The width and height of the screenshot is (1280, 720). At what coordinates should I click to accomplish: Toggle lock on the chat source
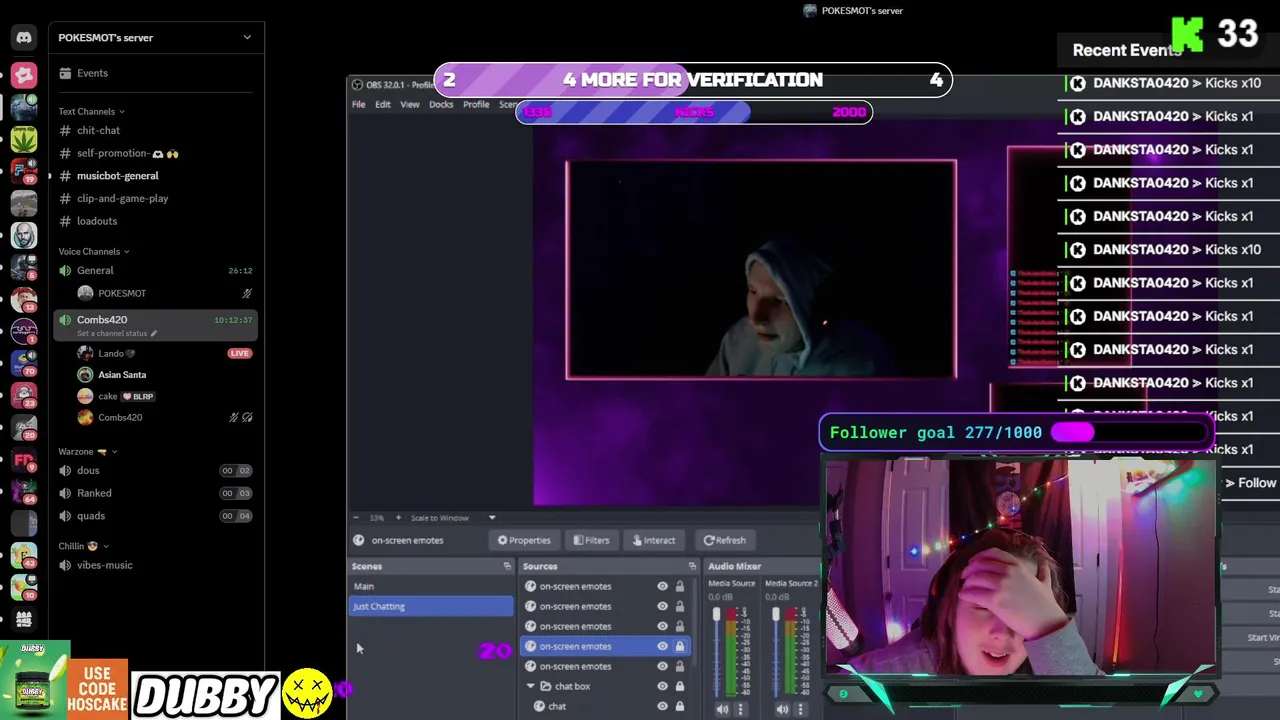click(680, 706)
